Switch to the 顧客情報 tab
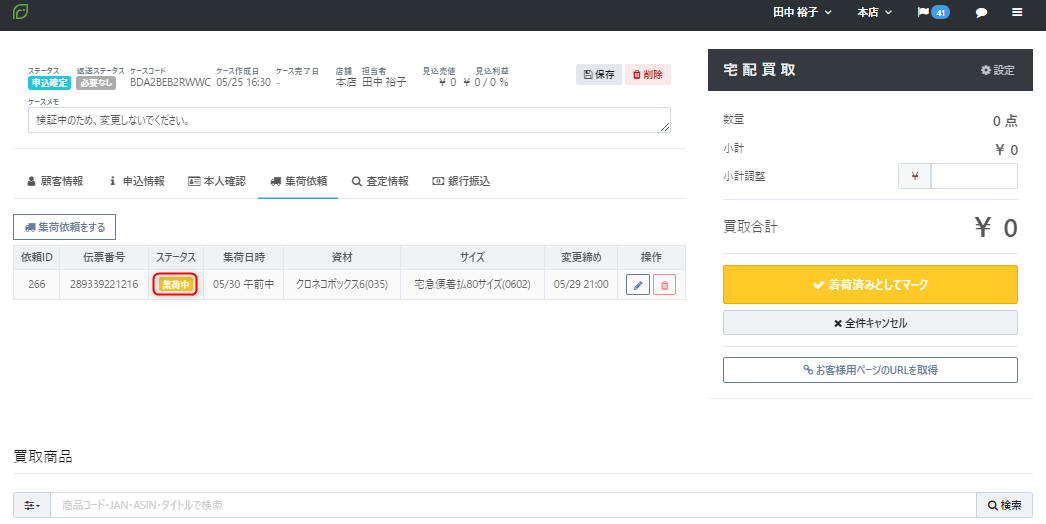The width and height of the screenshot is (1046, 524). pyautogui.click(x=55, y=181)
